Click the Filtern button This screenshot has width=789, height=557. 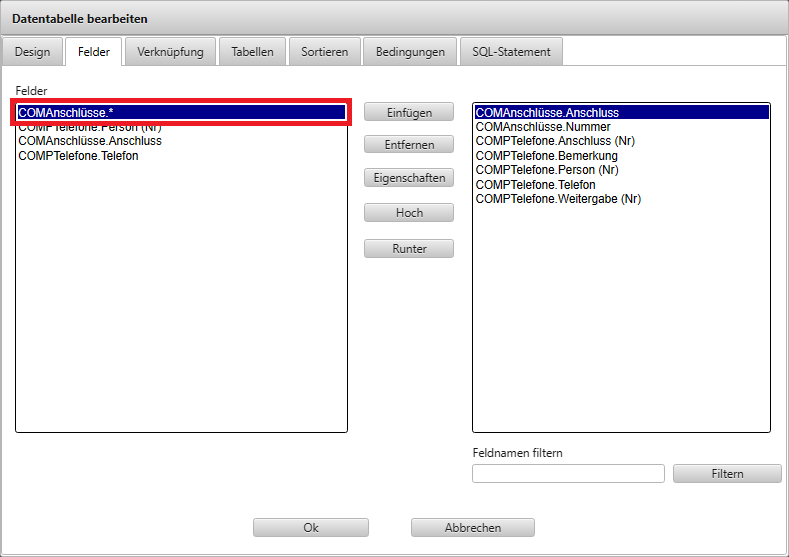coord(727,473)
